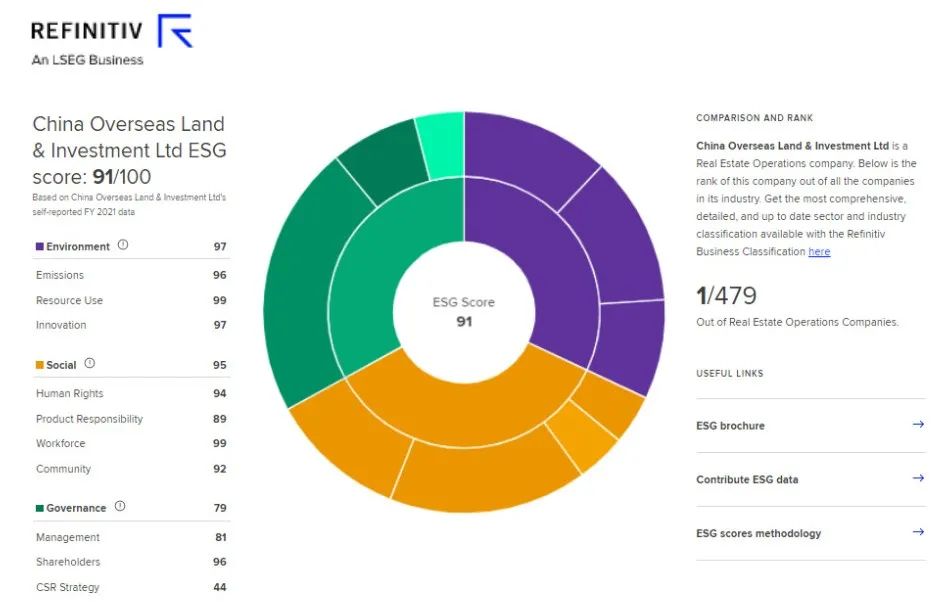Click the Resource Use score 99
This screenshot has width=937, height=602.
click(x=220, y=300)
